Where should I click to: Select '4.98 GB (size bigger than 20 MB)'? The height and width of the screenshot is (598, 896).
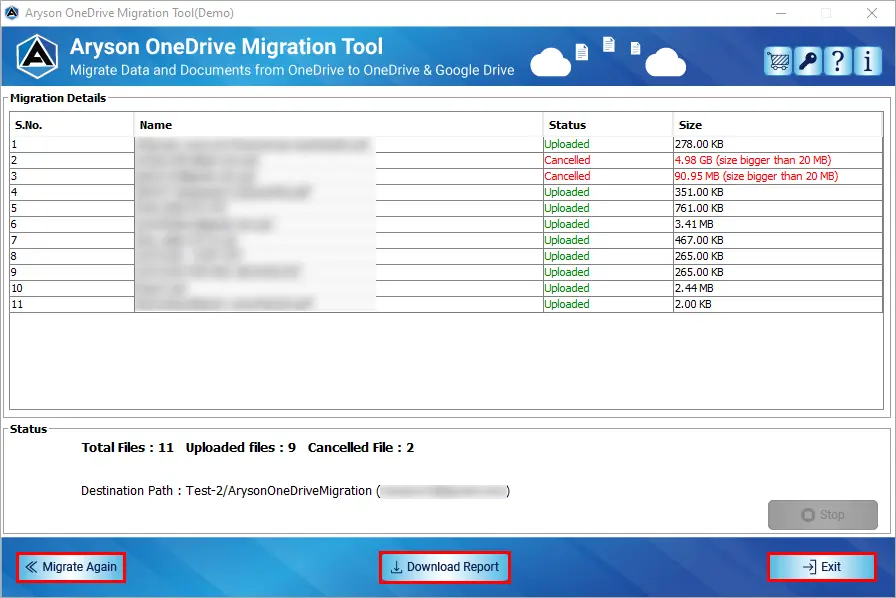(778, 160)
